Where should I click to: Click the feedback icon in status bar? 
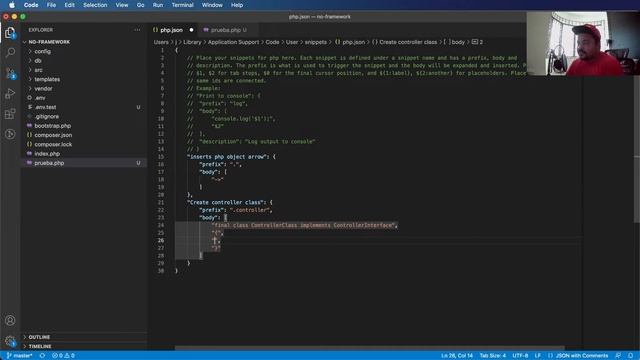tap(618, 356)
